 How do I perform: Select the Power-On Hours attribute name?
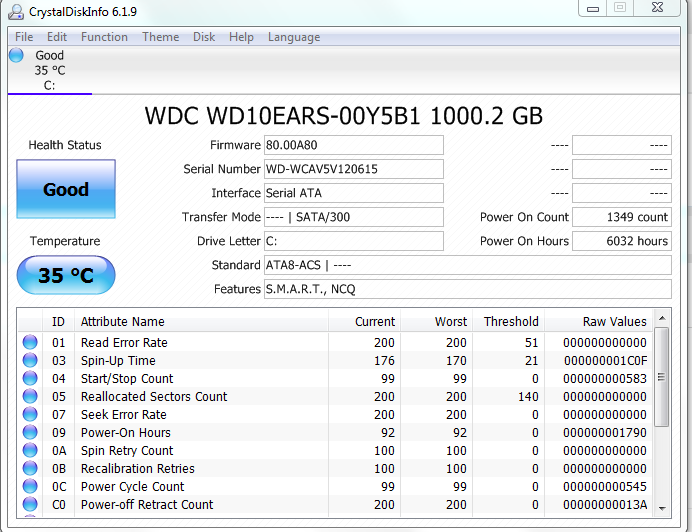tap(126, 433)
